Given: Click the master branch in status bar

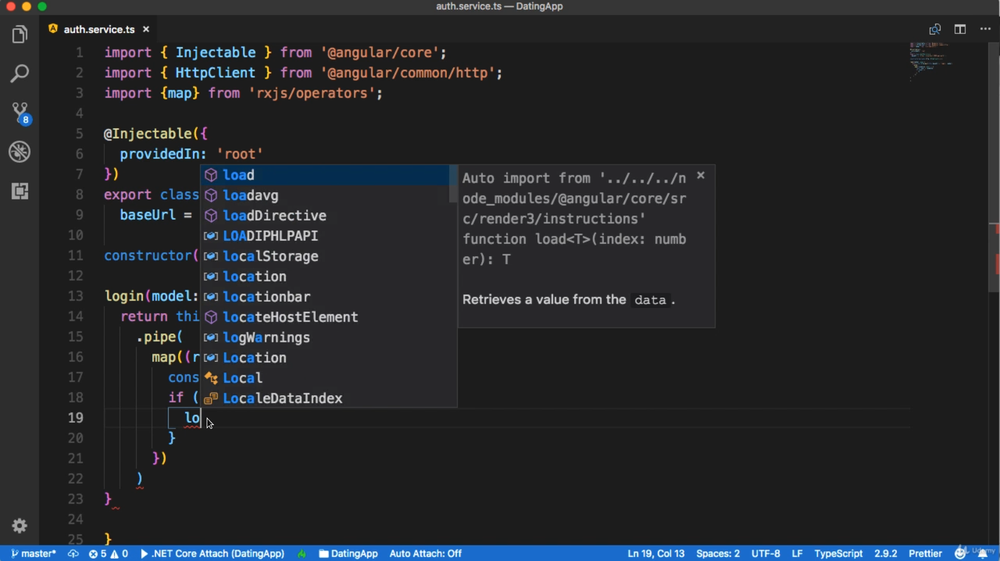Looking at the screenshot, I should click(33, 553).
